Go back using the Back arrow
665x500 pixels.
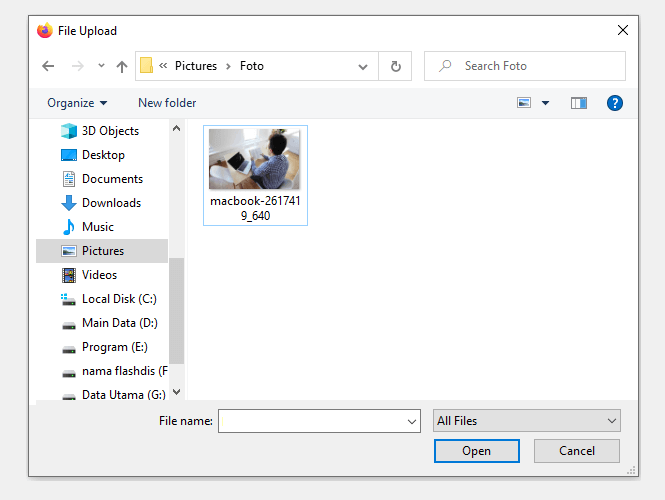pos(48,66)
